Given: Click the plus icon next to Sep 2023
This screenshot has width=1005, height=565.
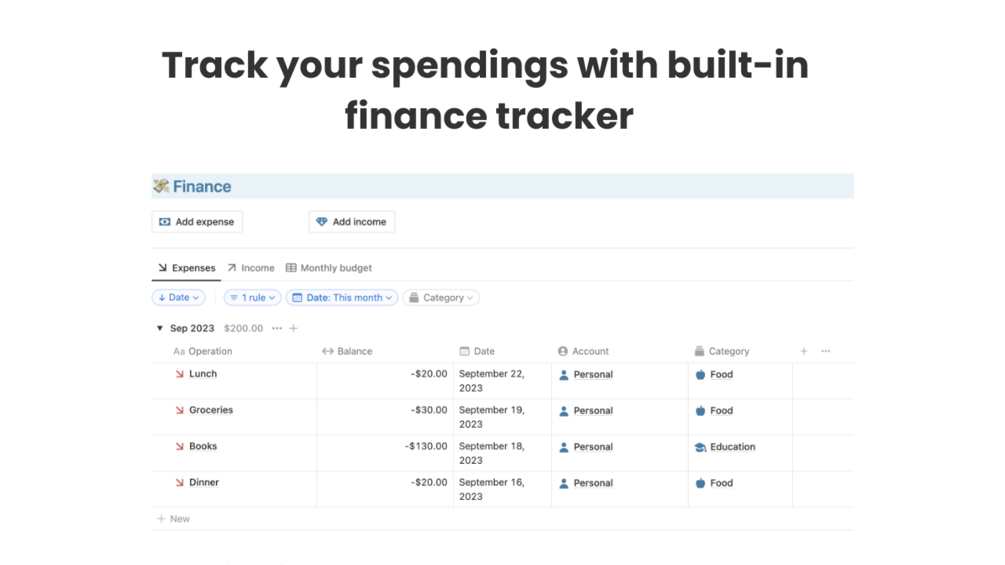Looking at the screenshot, I should pos(293,328).
